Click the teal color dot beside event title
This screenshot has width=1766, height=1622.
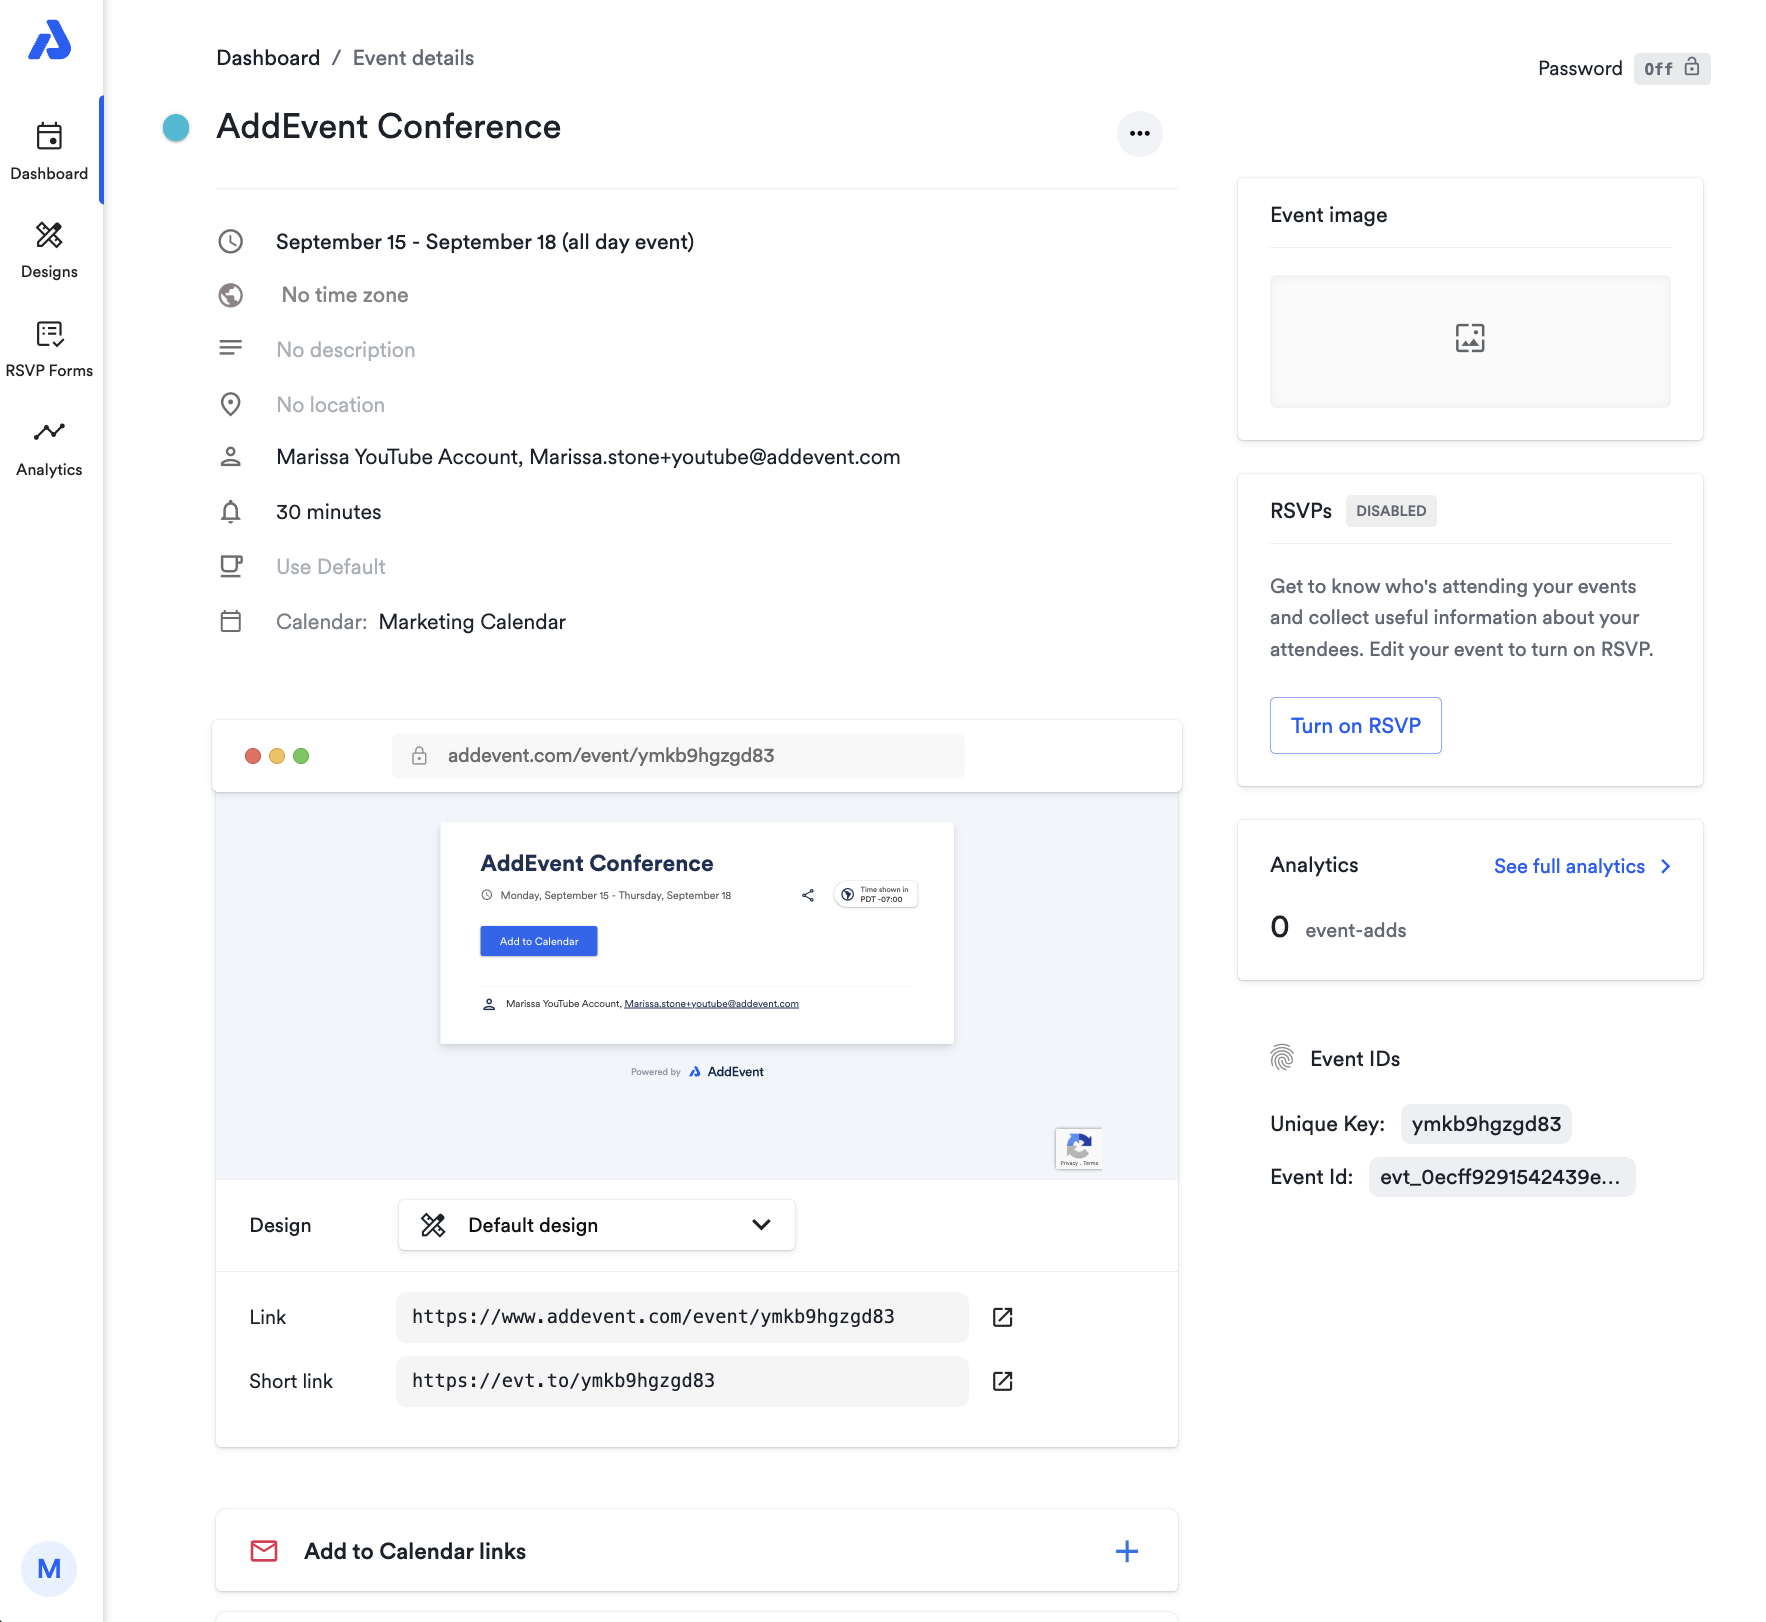176,127
